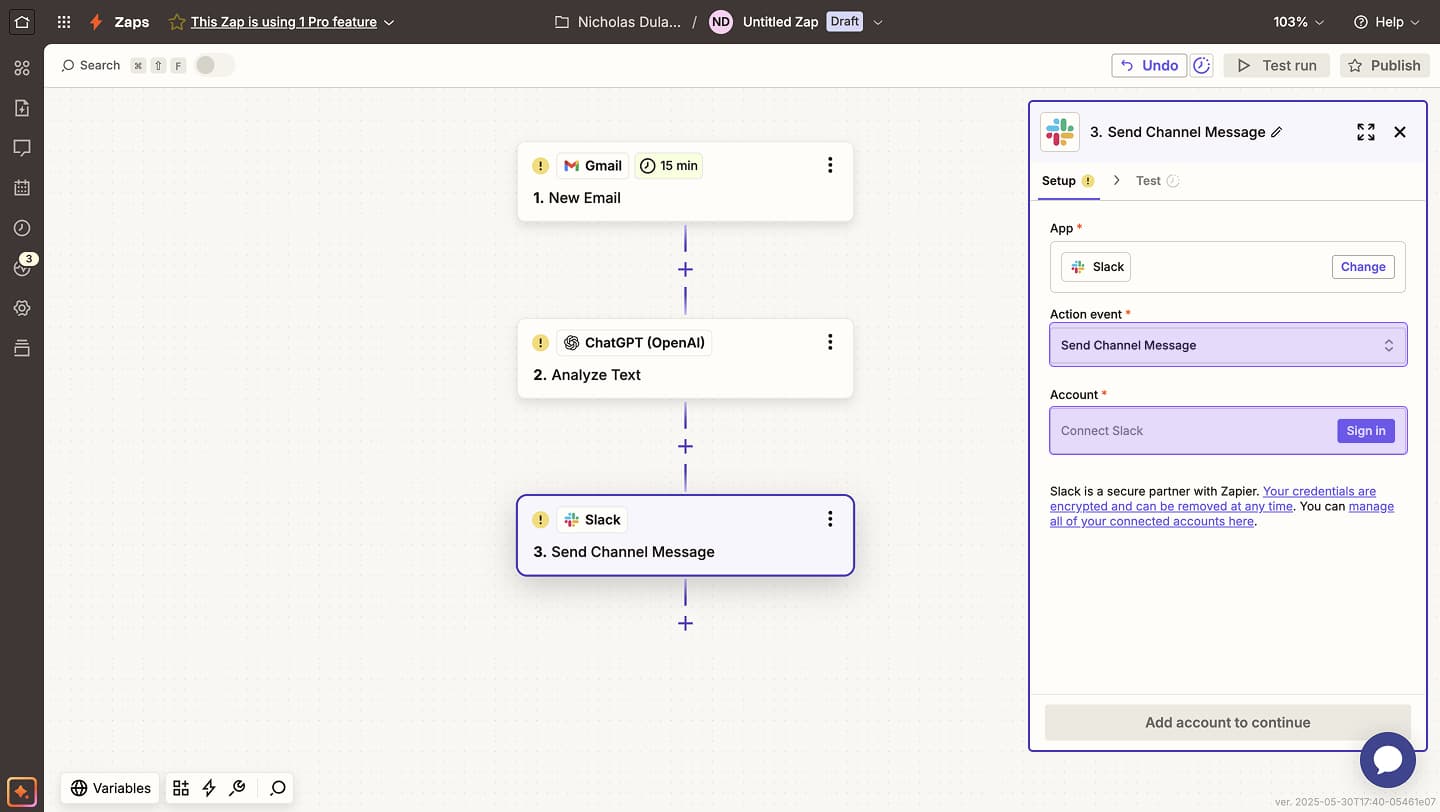Select the 1. New Email Gmail step

click(x=685, y=181)
